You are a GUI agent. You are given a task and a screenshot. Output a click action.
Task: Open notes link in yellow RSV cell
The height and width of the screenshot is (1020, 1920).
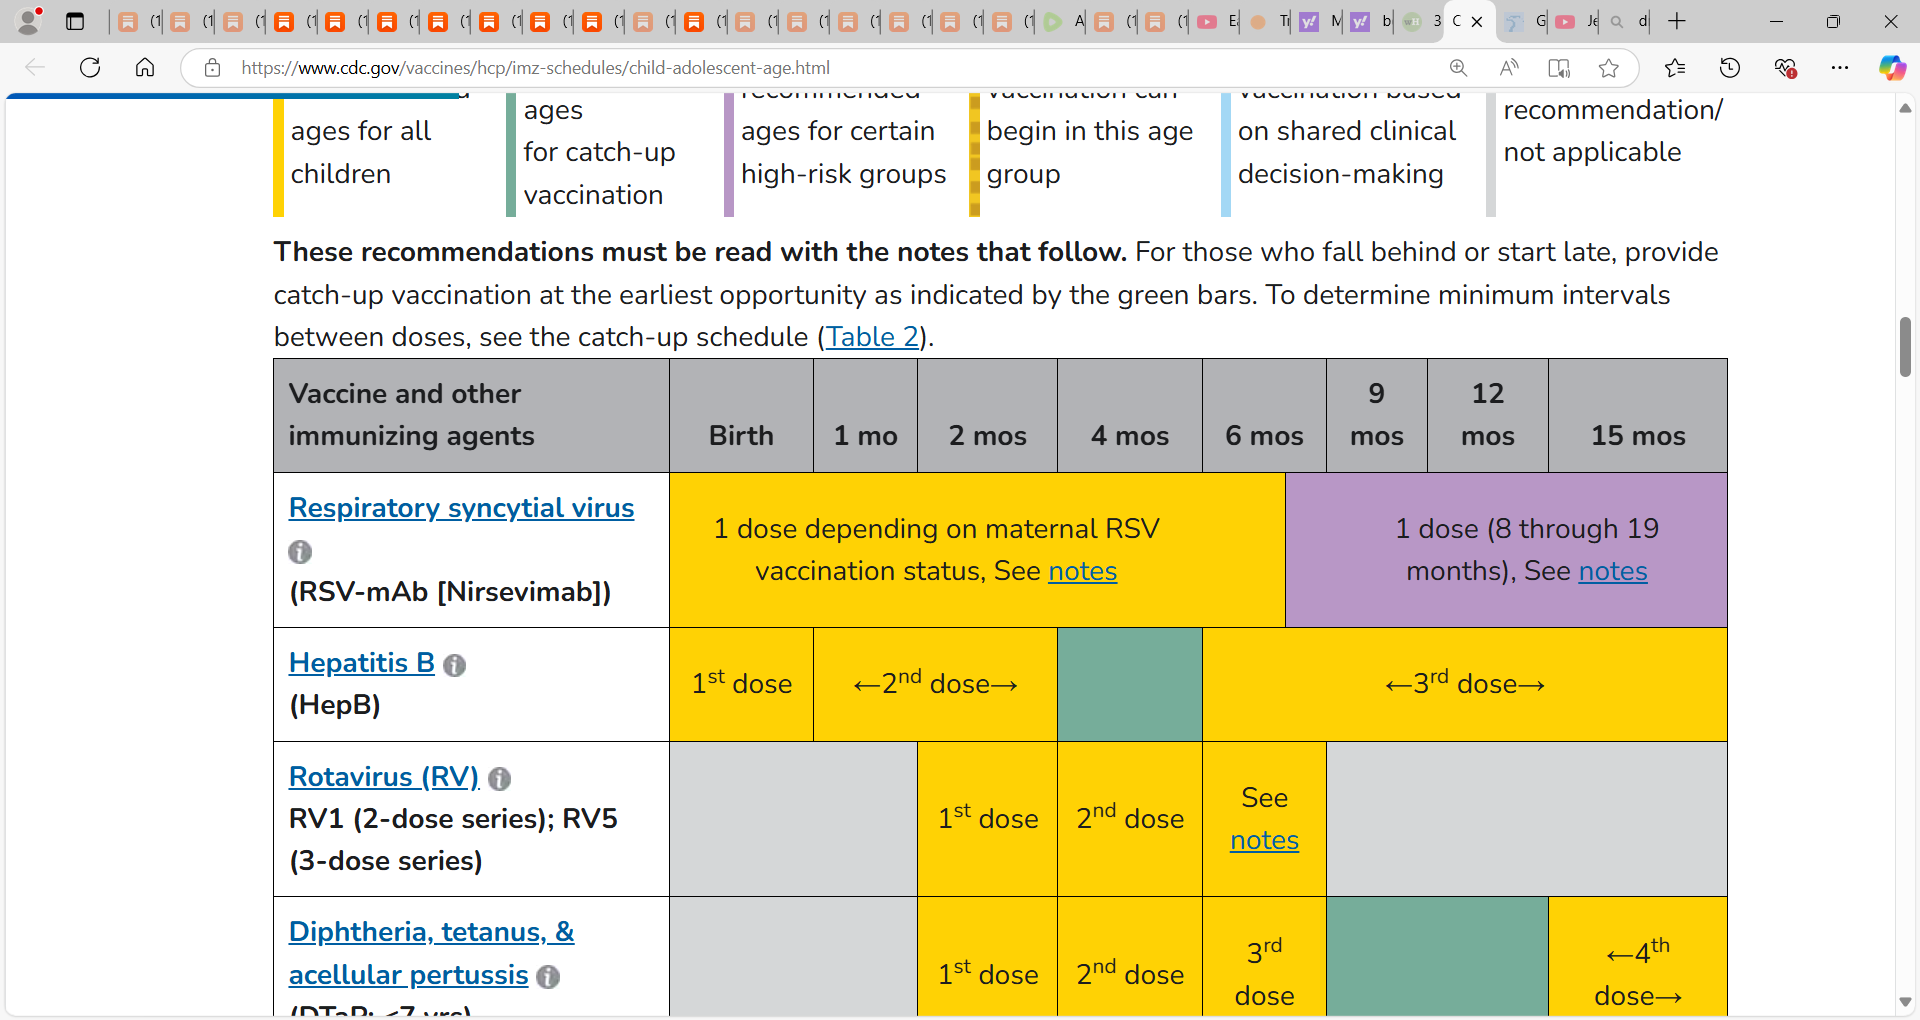click(1083, 571)
